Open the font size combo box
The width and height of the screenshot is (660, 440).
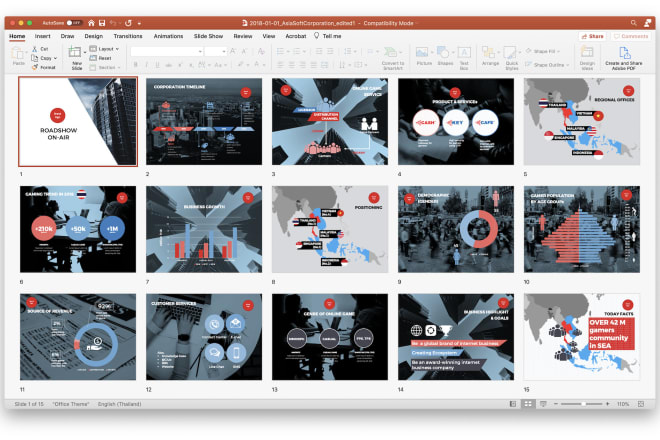tap(216, 51)
